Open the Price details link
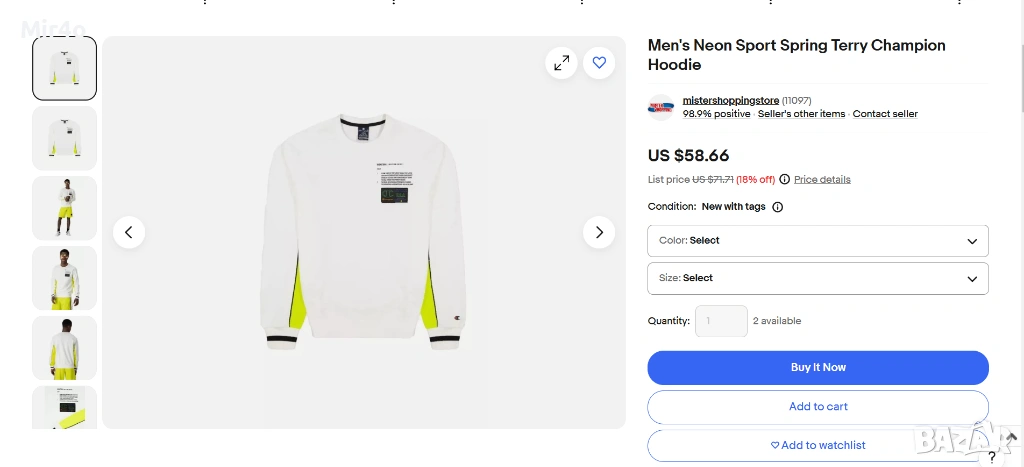This screenshot has height=467, width=1024. 822,180
